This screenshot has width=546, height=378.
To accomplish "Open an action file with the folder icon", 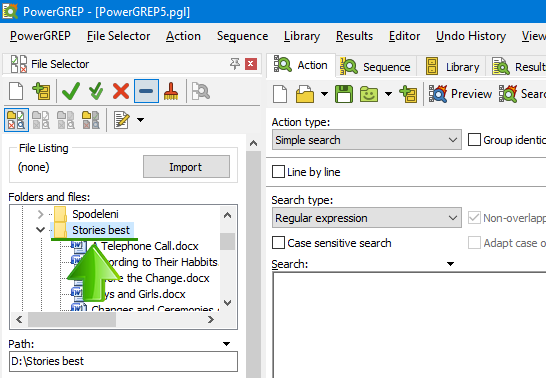I will [305, 94].
